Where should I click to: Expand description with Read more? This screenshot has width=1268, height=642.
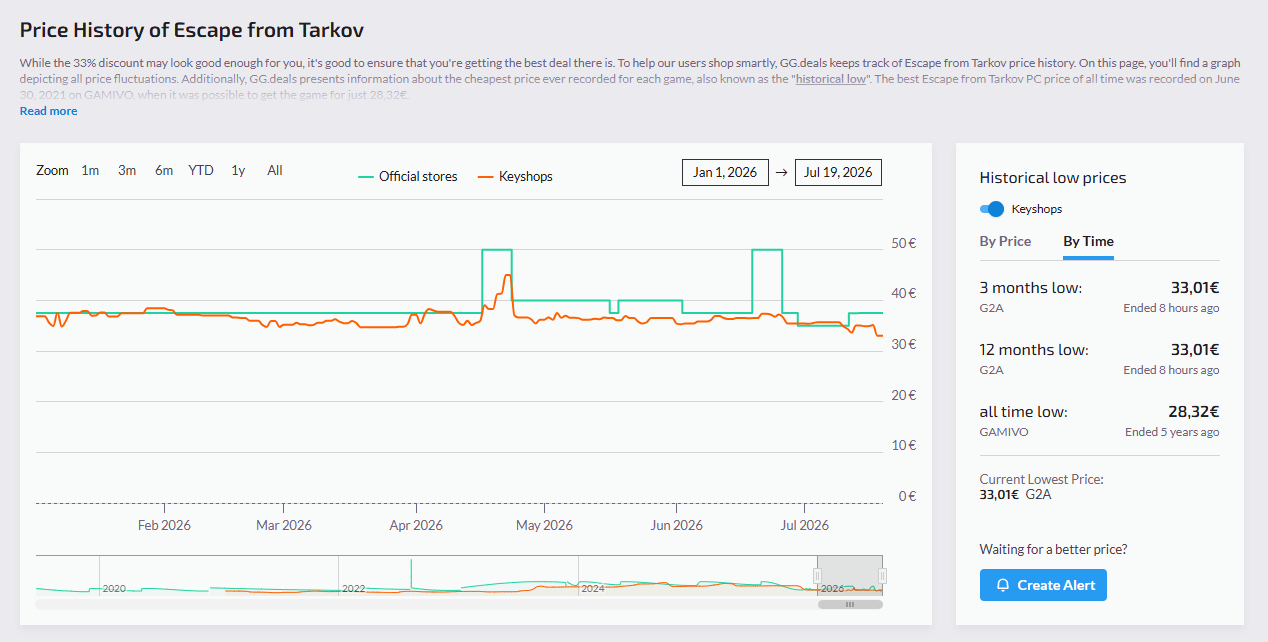pos(48,111)
